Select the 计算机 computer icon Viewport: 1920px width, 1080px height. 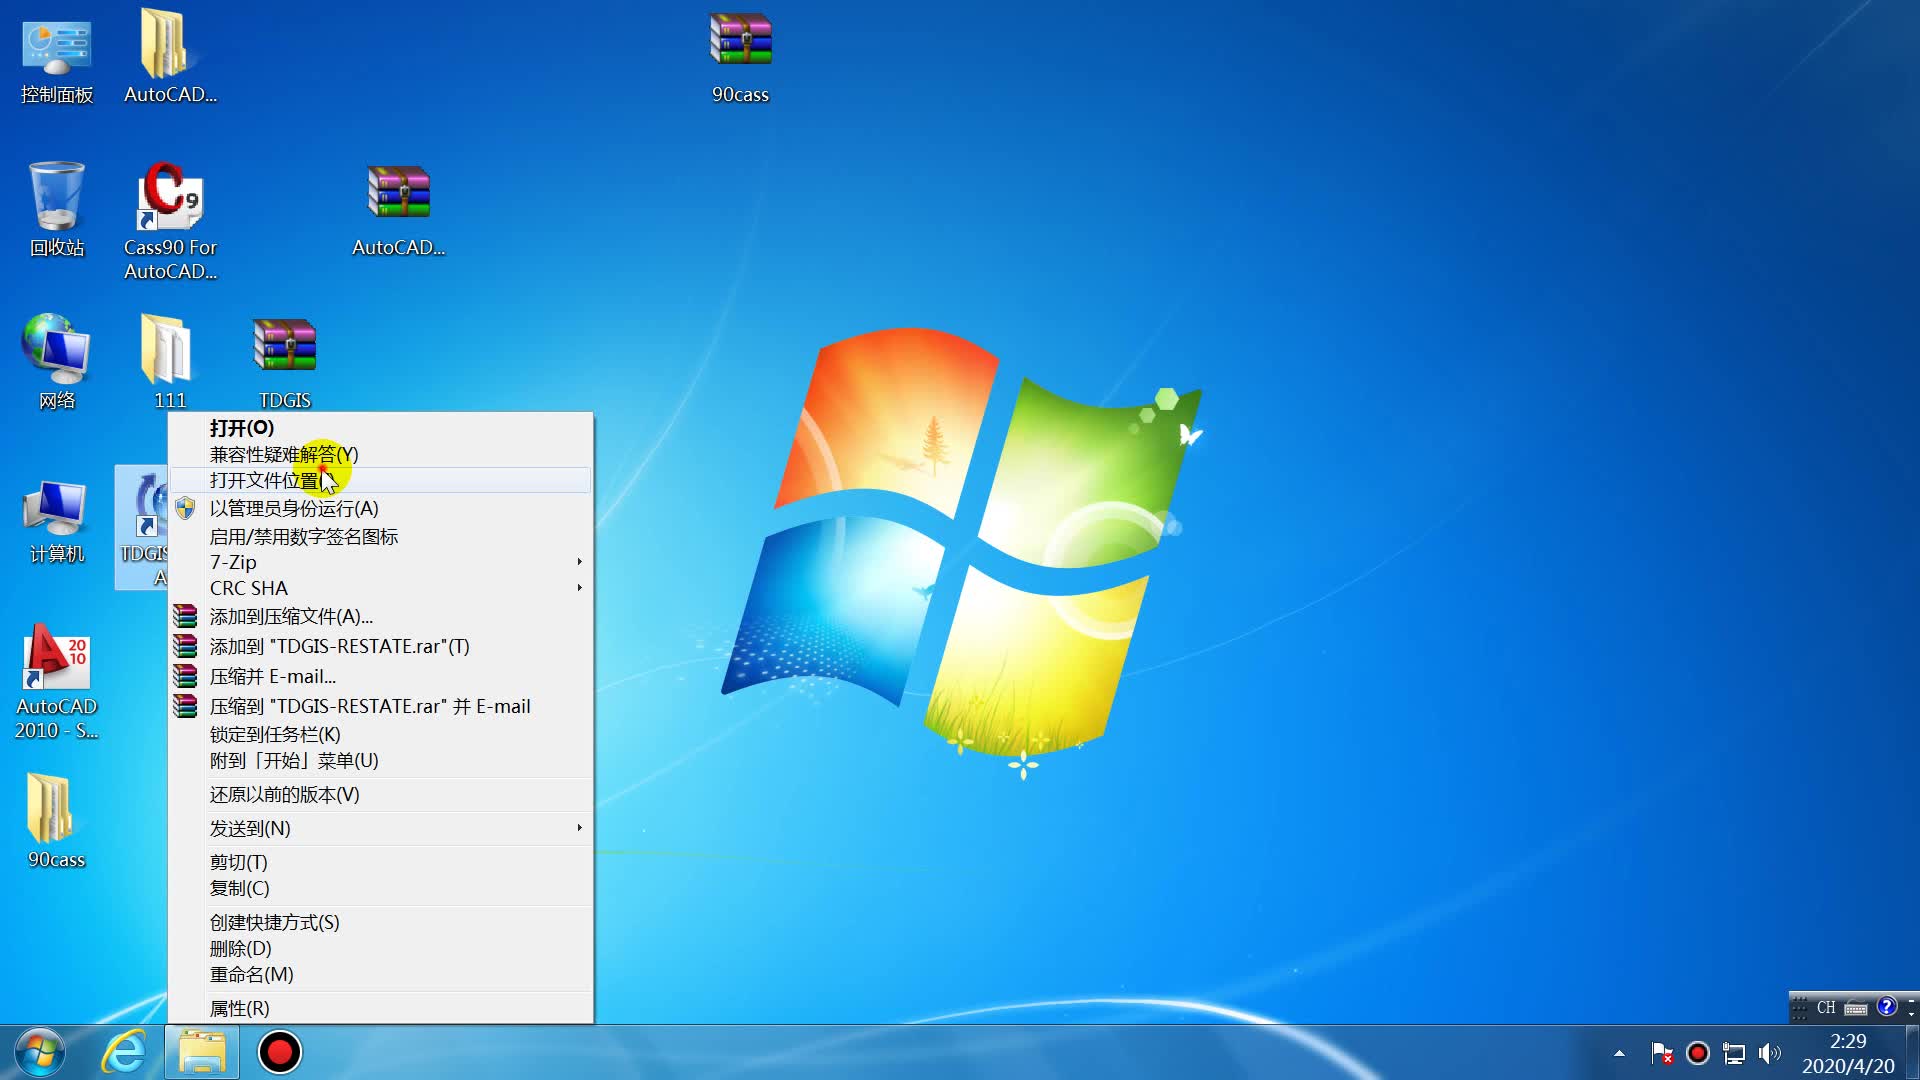(x=57, y=522)
